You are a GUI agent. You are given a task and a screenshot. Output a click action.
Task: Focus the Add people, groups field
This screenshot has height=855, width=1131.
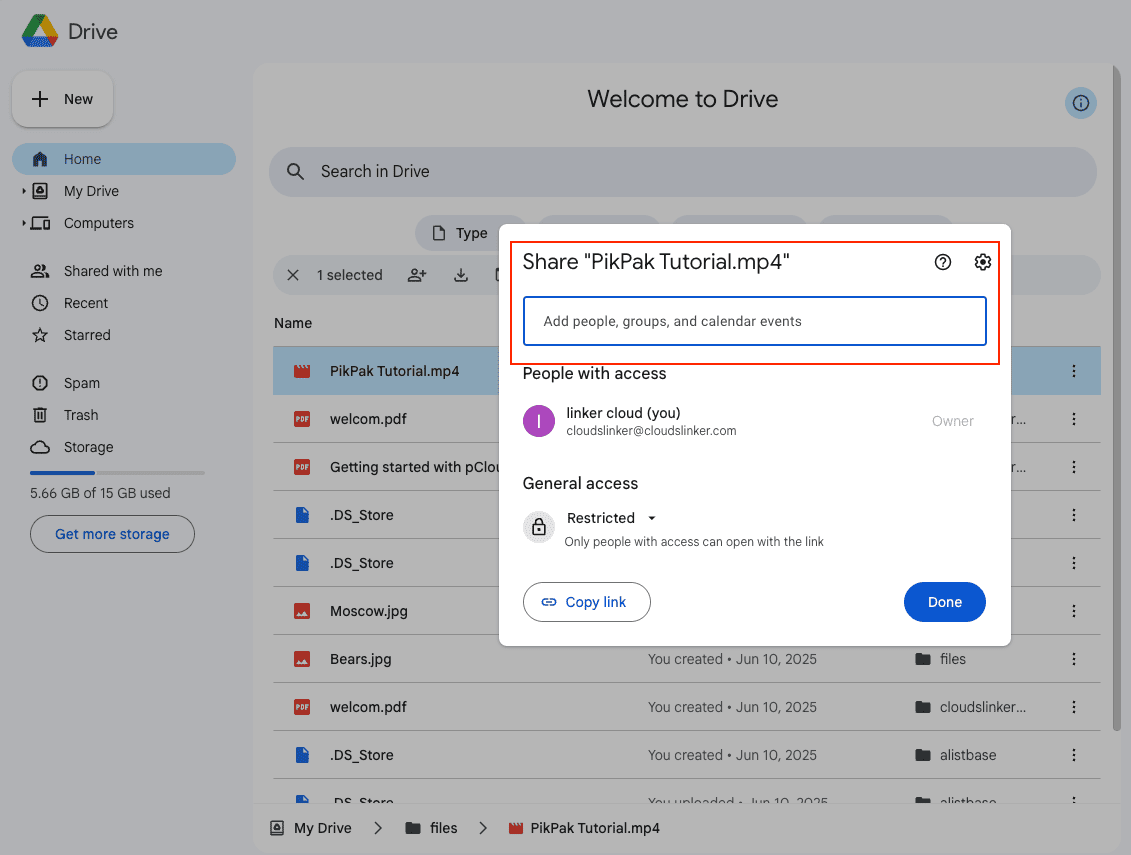pos(754,321)
